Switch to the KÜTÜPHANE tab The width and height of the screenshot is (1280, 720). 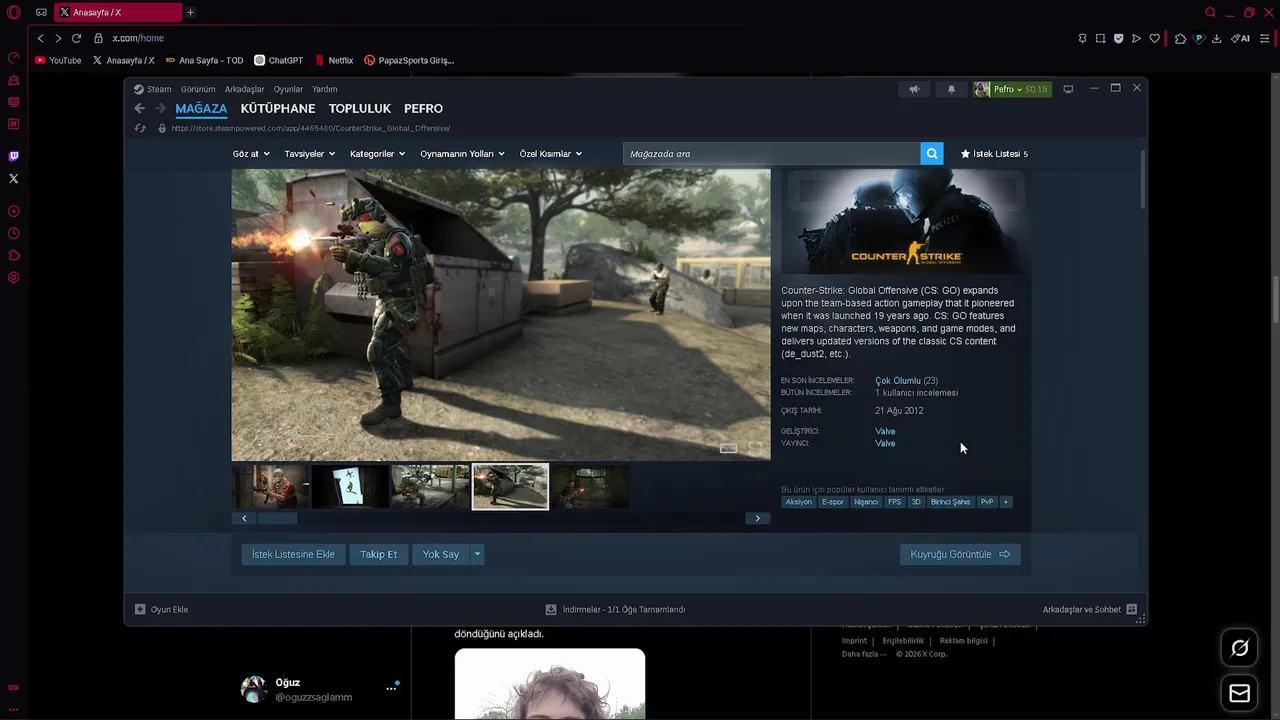pyautogui.click(x=278, y=108)
